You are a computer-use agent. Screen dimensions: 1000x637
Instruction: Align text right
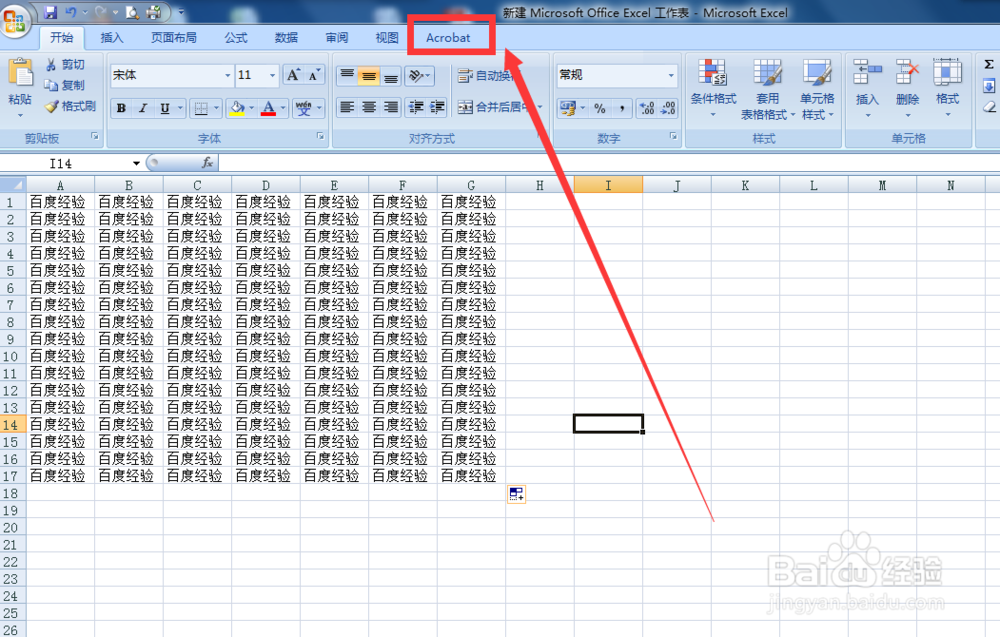tap(390, 107)
